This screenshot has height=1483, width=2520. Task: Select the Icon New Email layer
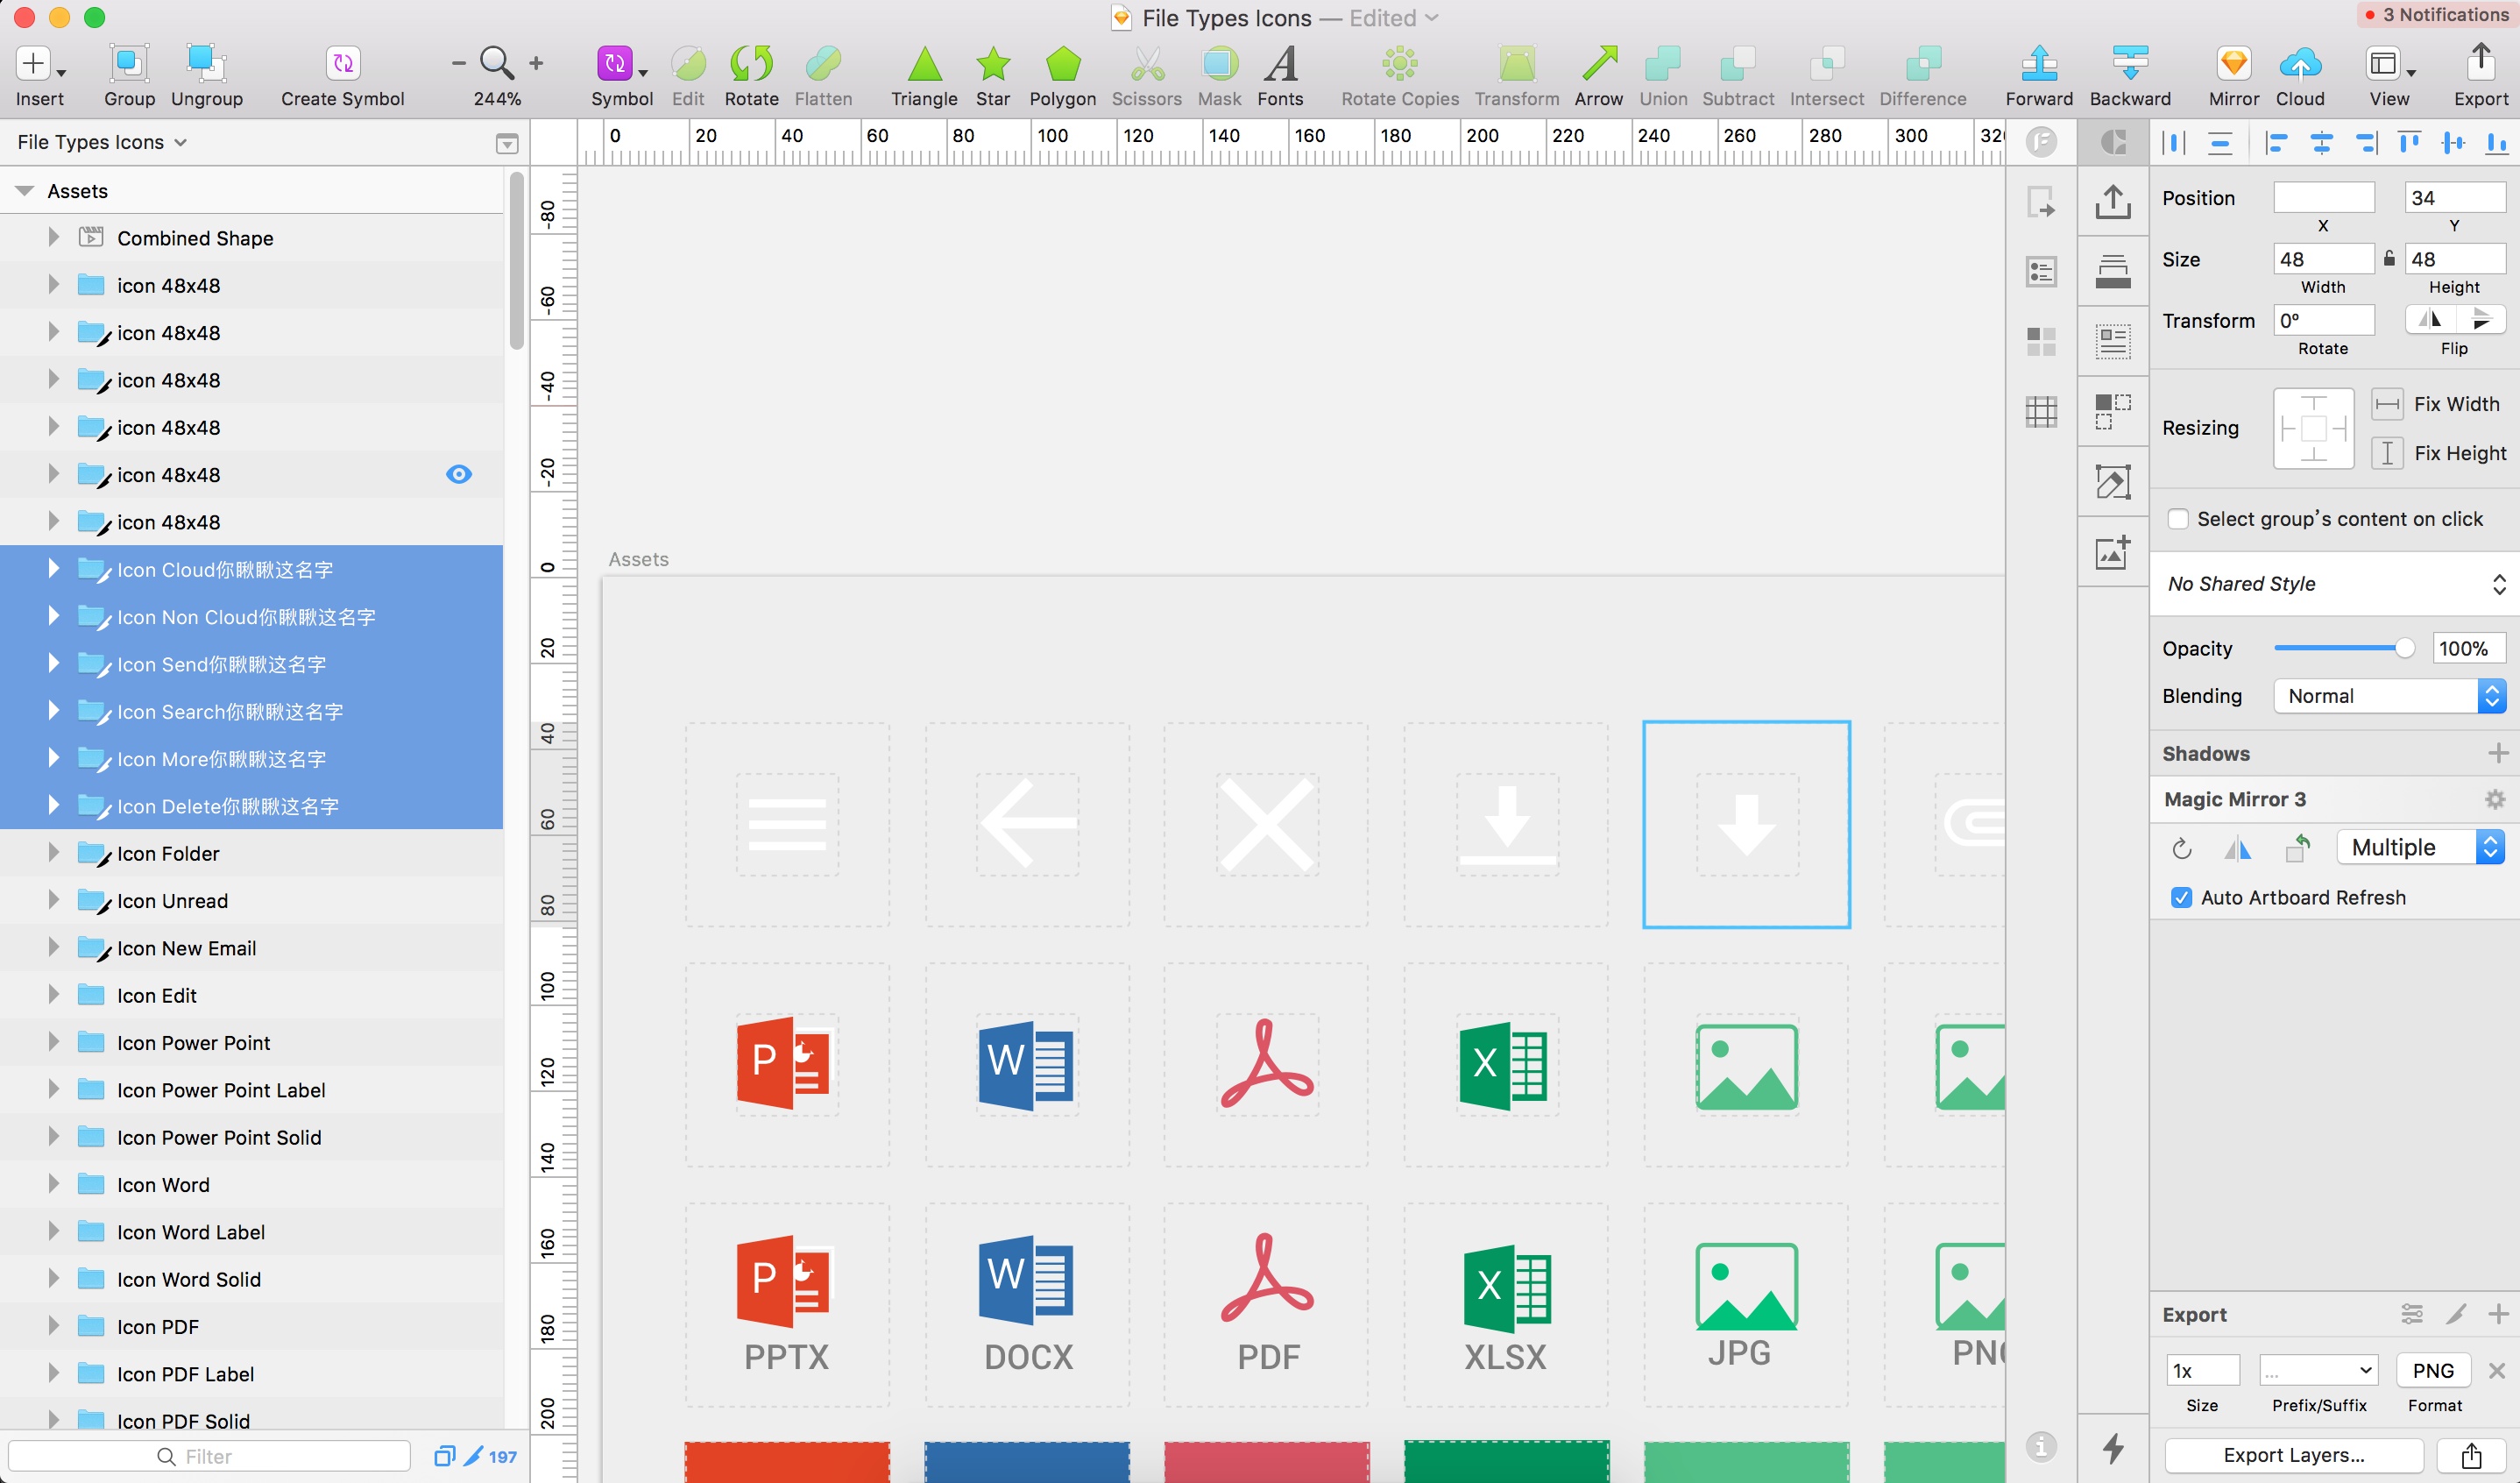pos(251,948)
